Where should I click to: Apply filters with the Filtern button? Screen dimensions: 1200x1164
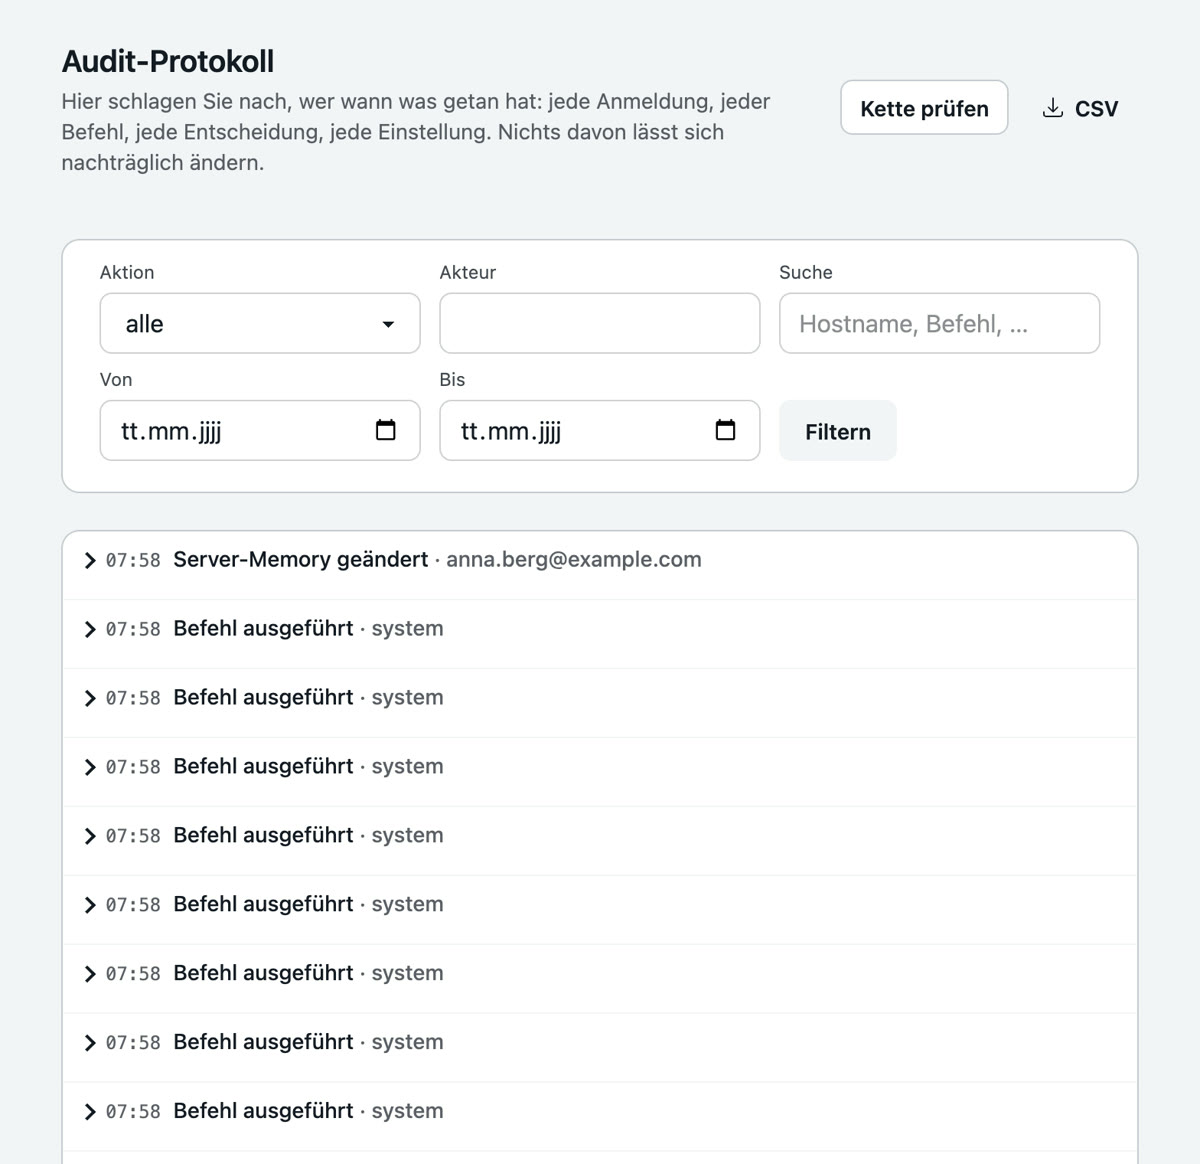[838, 431]
